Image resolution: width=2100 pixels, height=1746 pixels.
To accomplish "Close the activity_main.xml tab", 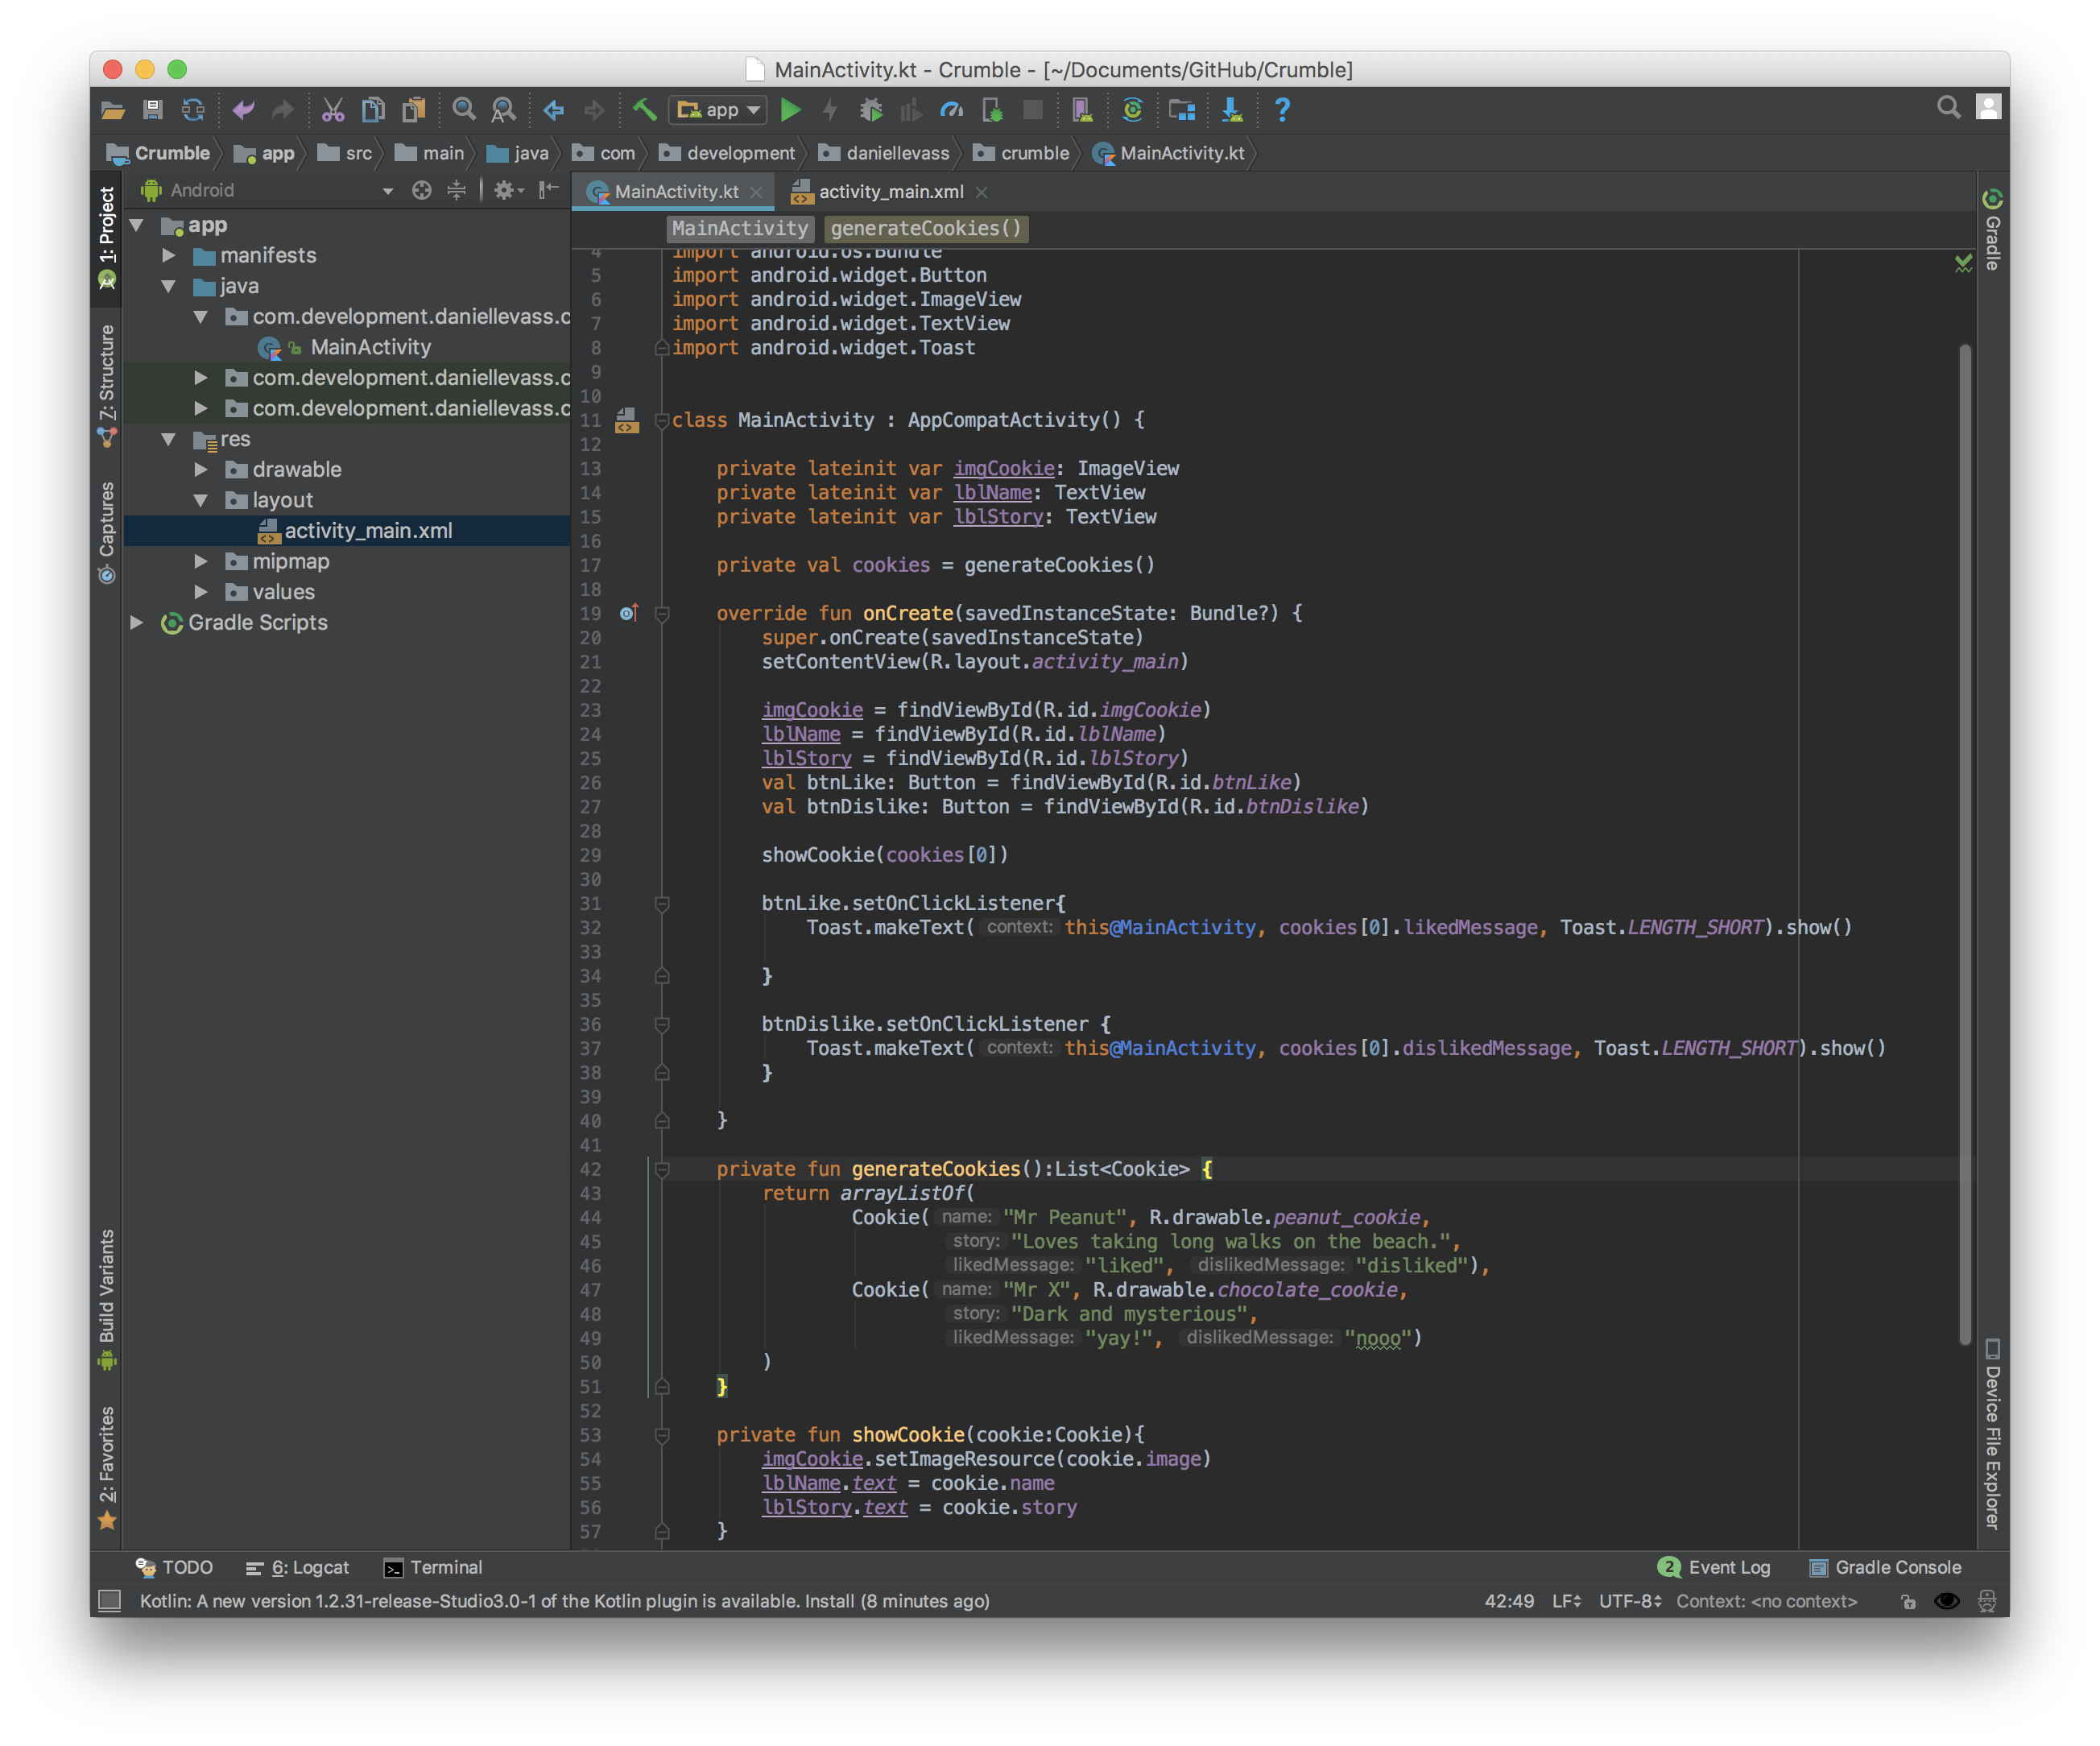I will (981, 192).
